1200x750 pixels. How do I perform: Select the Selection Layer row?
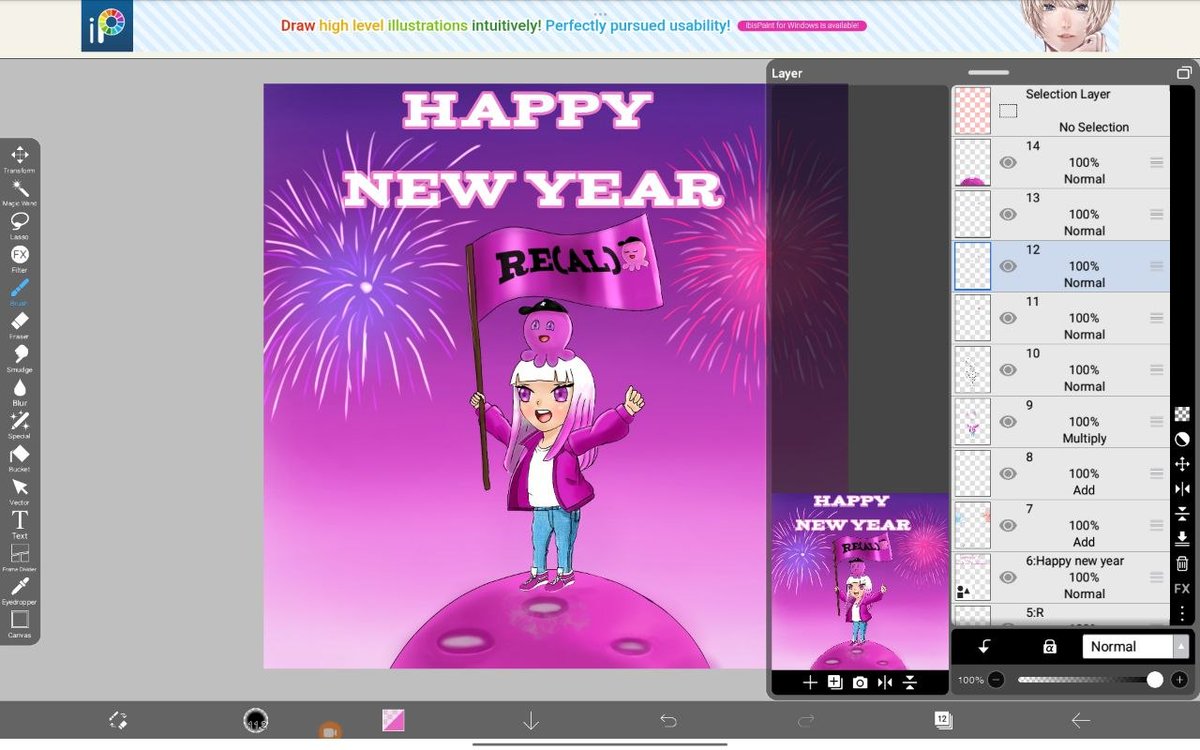1060,110
